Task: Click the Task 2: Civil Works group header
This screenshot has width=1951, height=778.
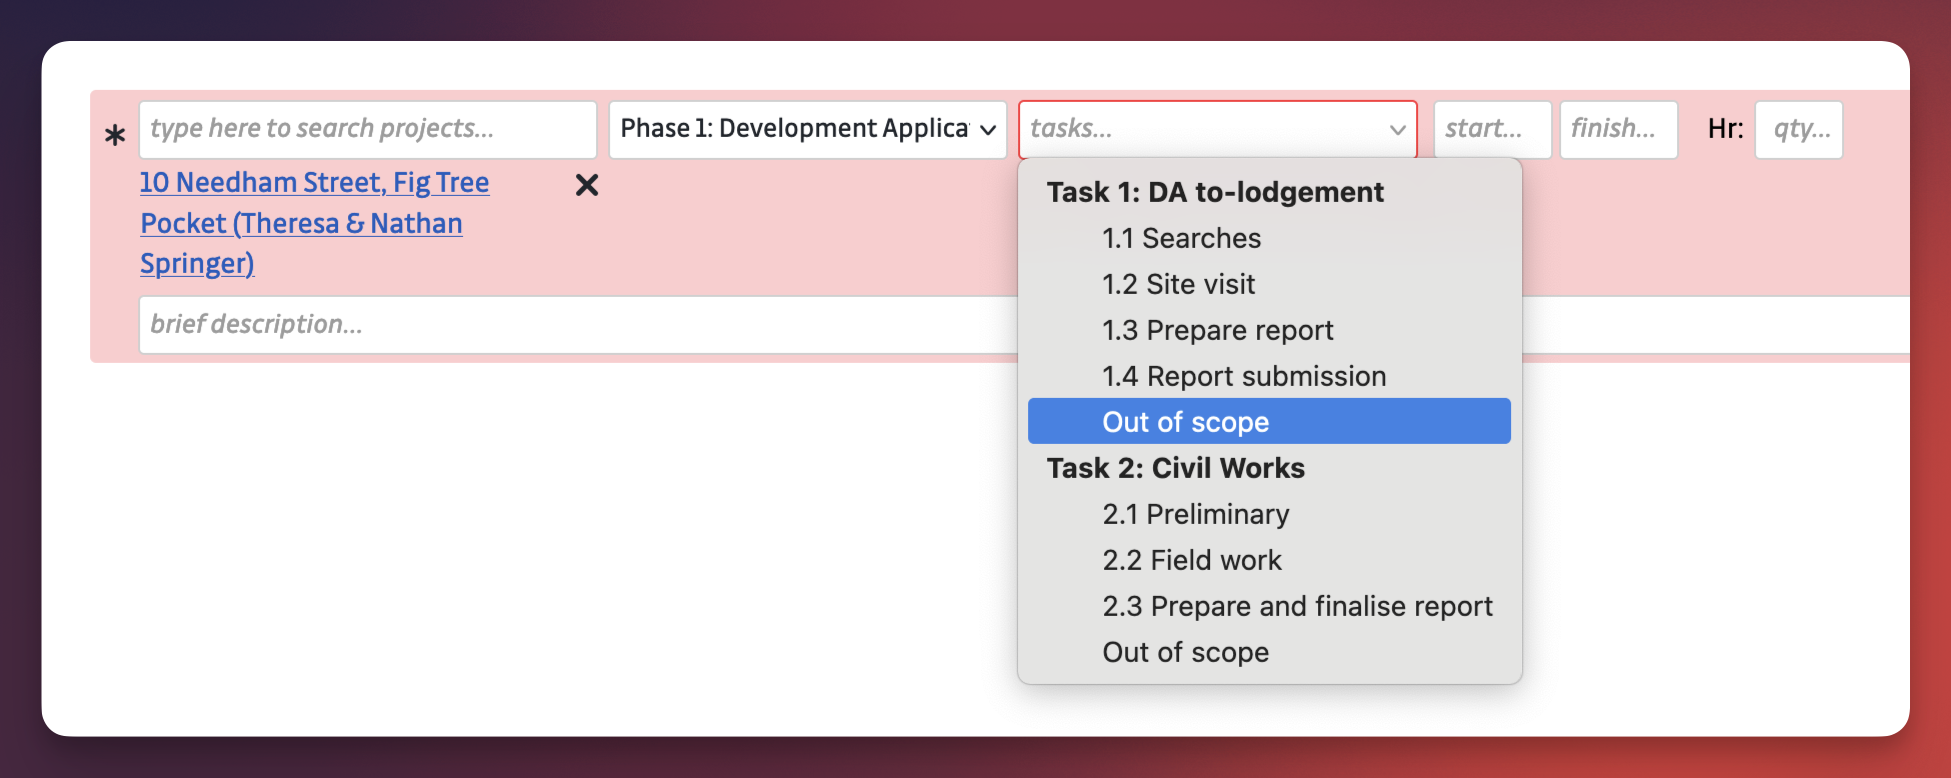Action: pyautogui.click(x=1175, y=468)
